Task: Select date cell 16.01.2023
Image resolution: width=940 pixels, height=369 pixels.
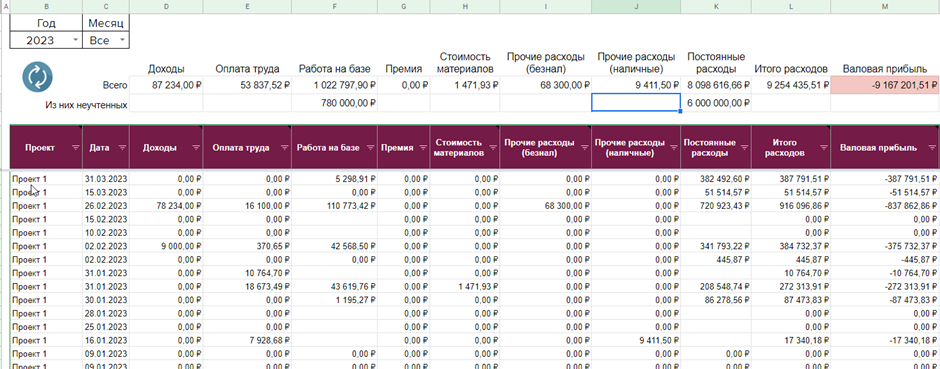Action: click(x=106, y=340)
